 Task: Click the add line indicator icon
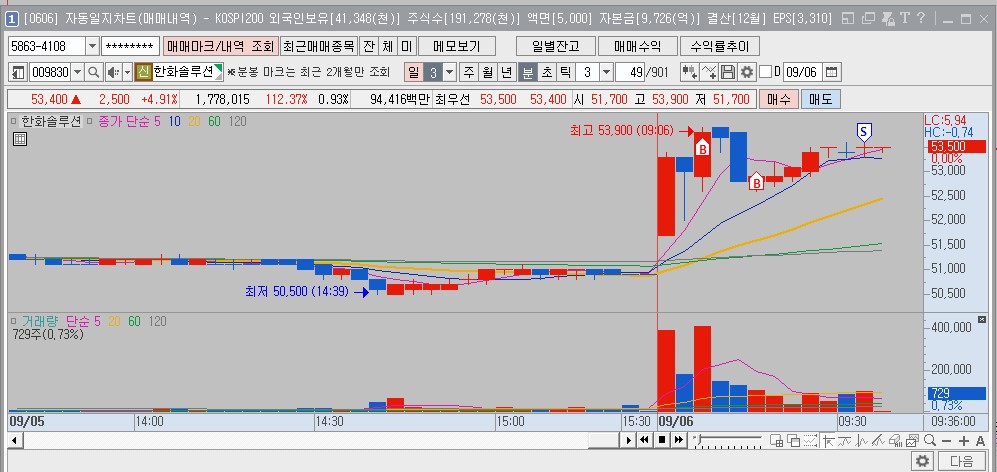tap(708, 72)
